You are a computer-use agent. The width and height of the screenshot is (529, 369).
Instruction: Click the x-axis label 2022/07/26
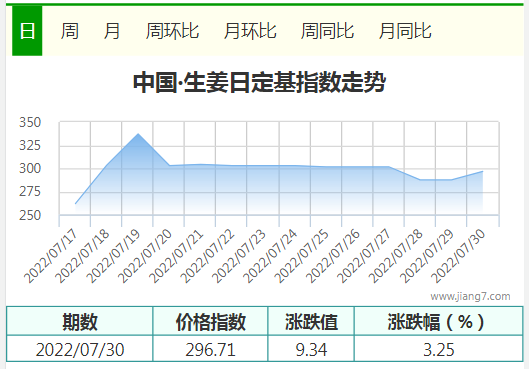333,256
